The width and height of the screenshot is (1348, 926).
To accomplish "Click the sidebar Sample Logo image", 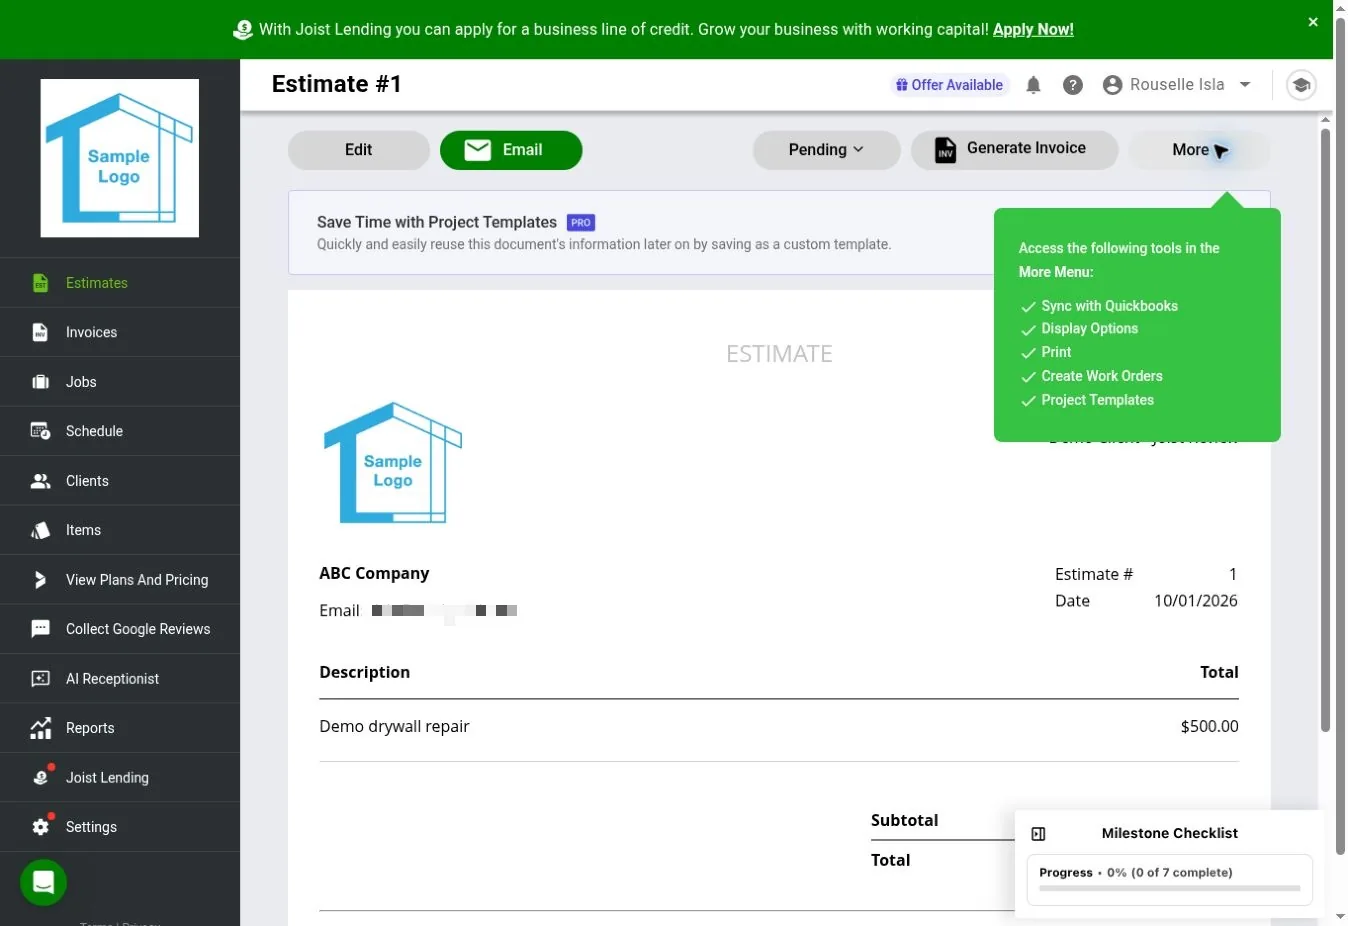I will (x=120, y=158).
